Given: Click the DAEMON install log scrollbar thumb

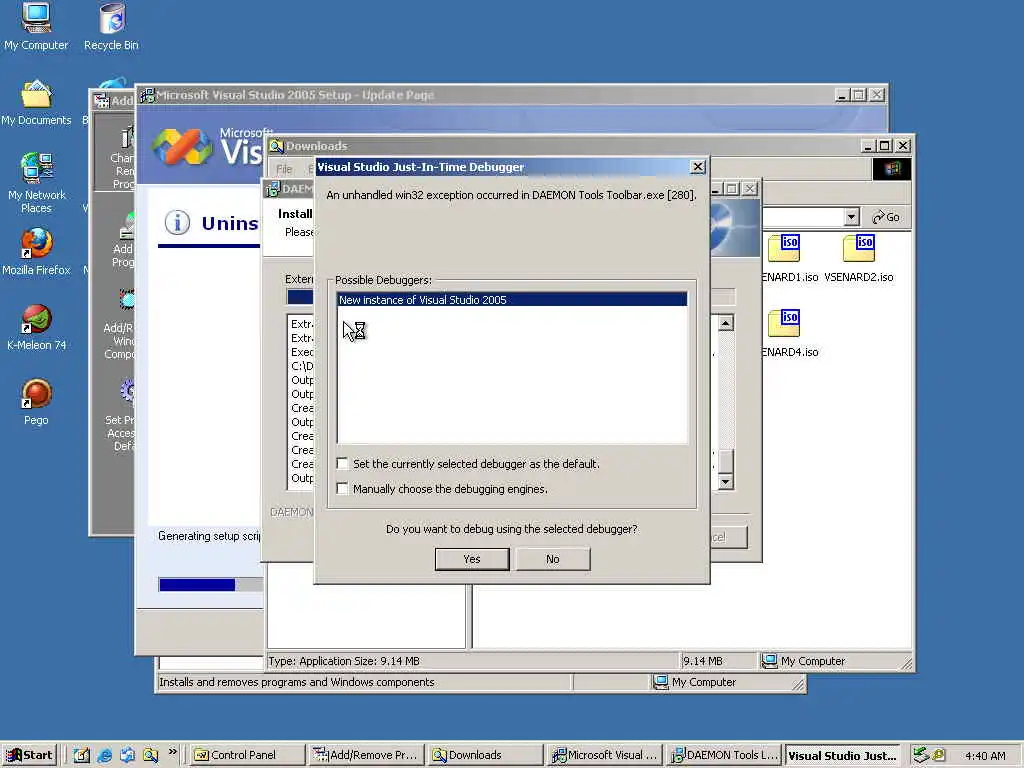Looking at the screenshot, I should pyautogui.click(x=726, y=460).
